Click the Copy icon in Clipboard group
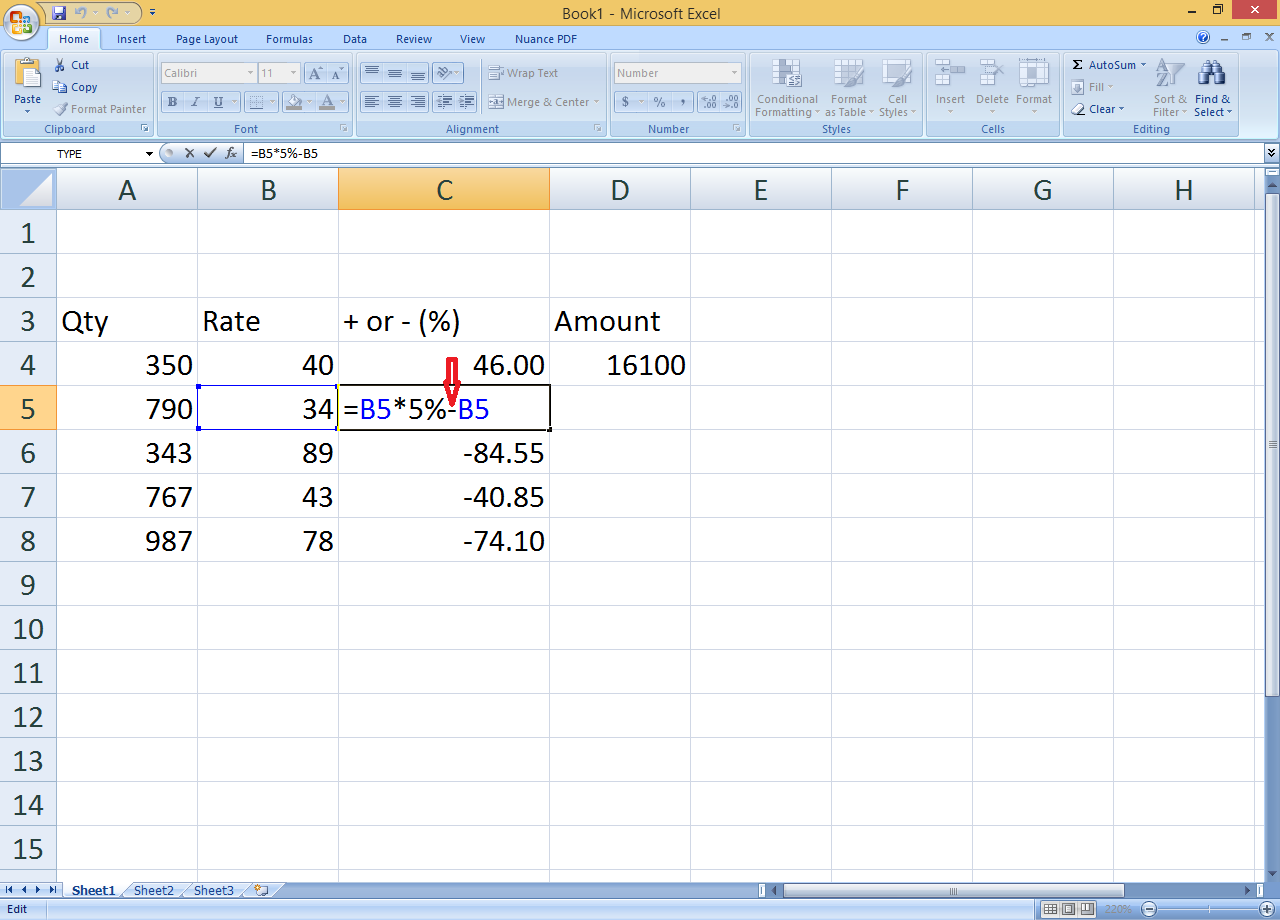 (59, 87)
